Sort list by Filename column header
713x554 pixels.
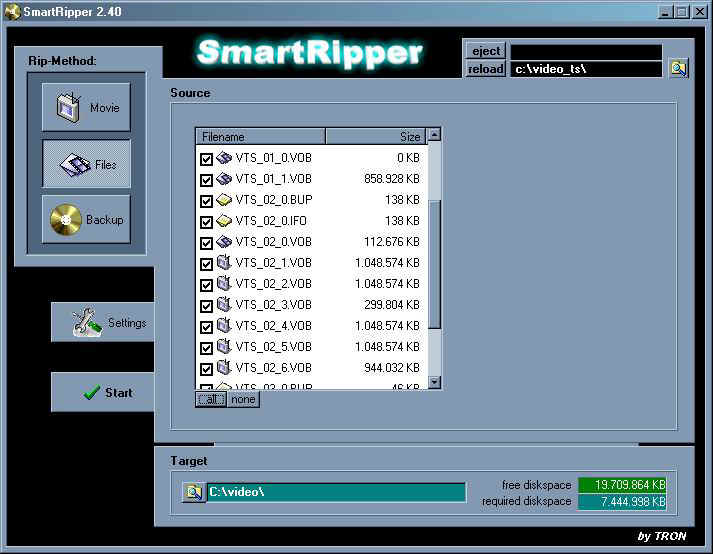click(261, 136)
